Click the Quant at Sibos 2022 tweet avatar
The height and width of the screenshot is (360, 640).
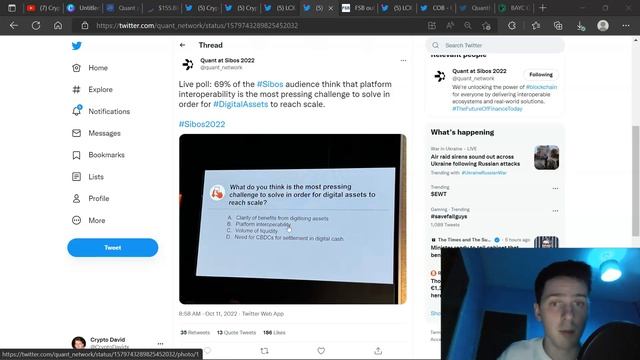coord(188,64)
